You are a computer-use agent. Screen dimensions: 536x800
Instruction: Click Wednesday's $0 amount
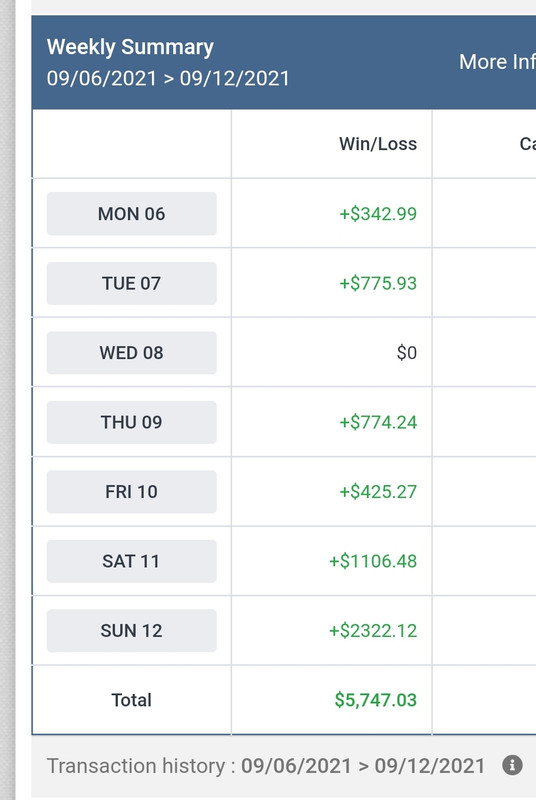coord(406,353)
